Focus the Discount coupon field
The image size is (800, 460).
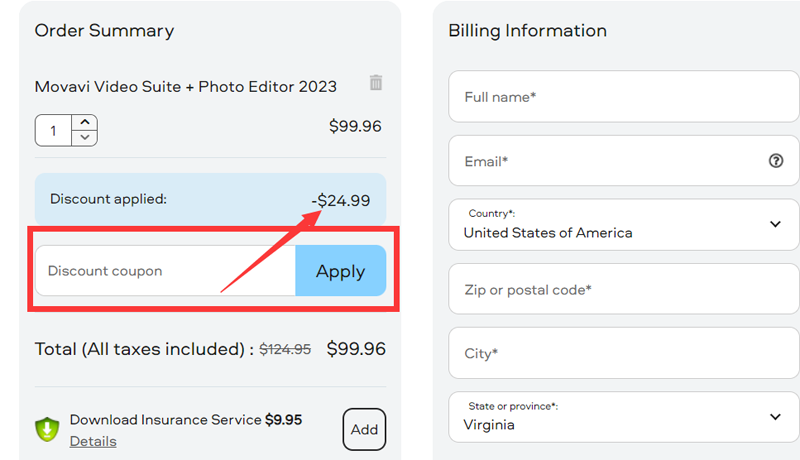[165, 271]
